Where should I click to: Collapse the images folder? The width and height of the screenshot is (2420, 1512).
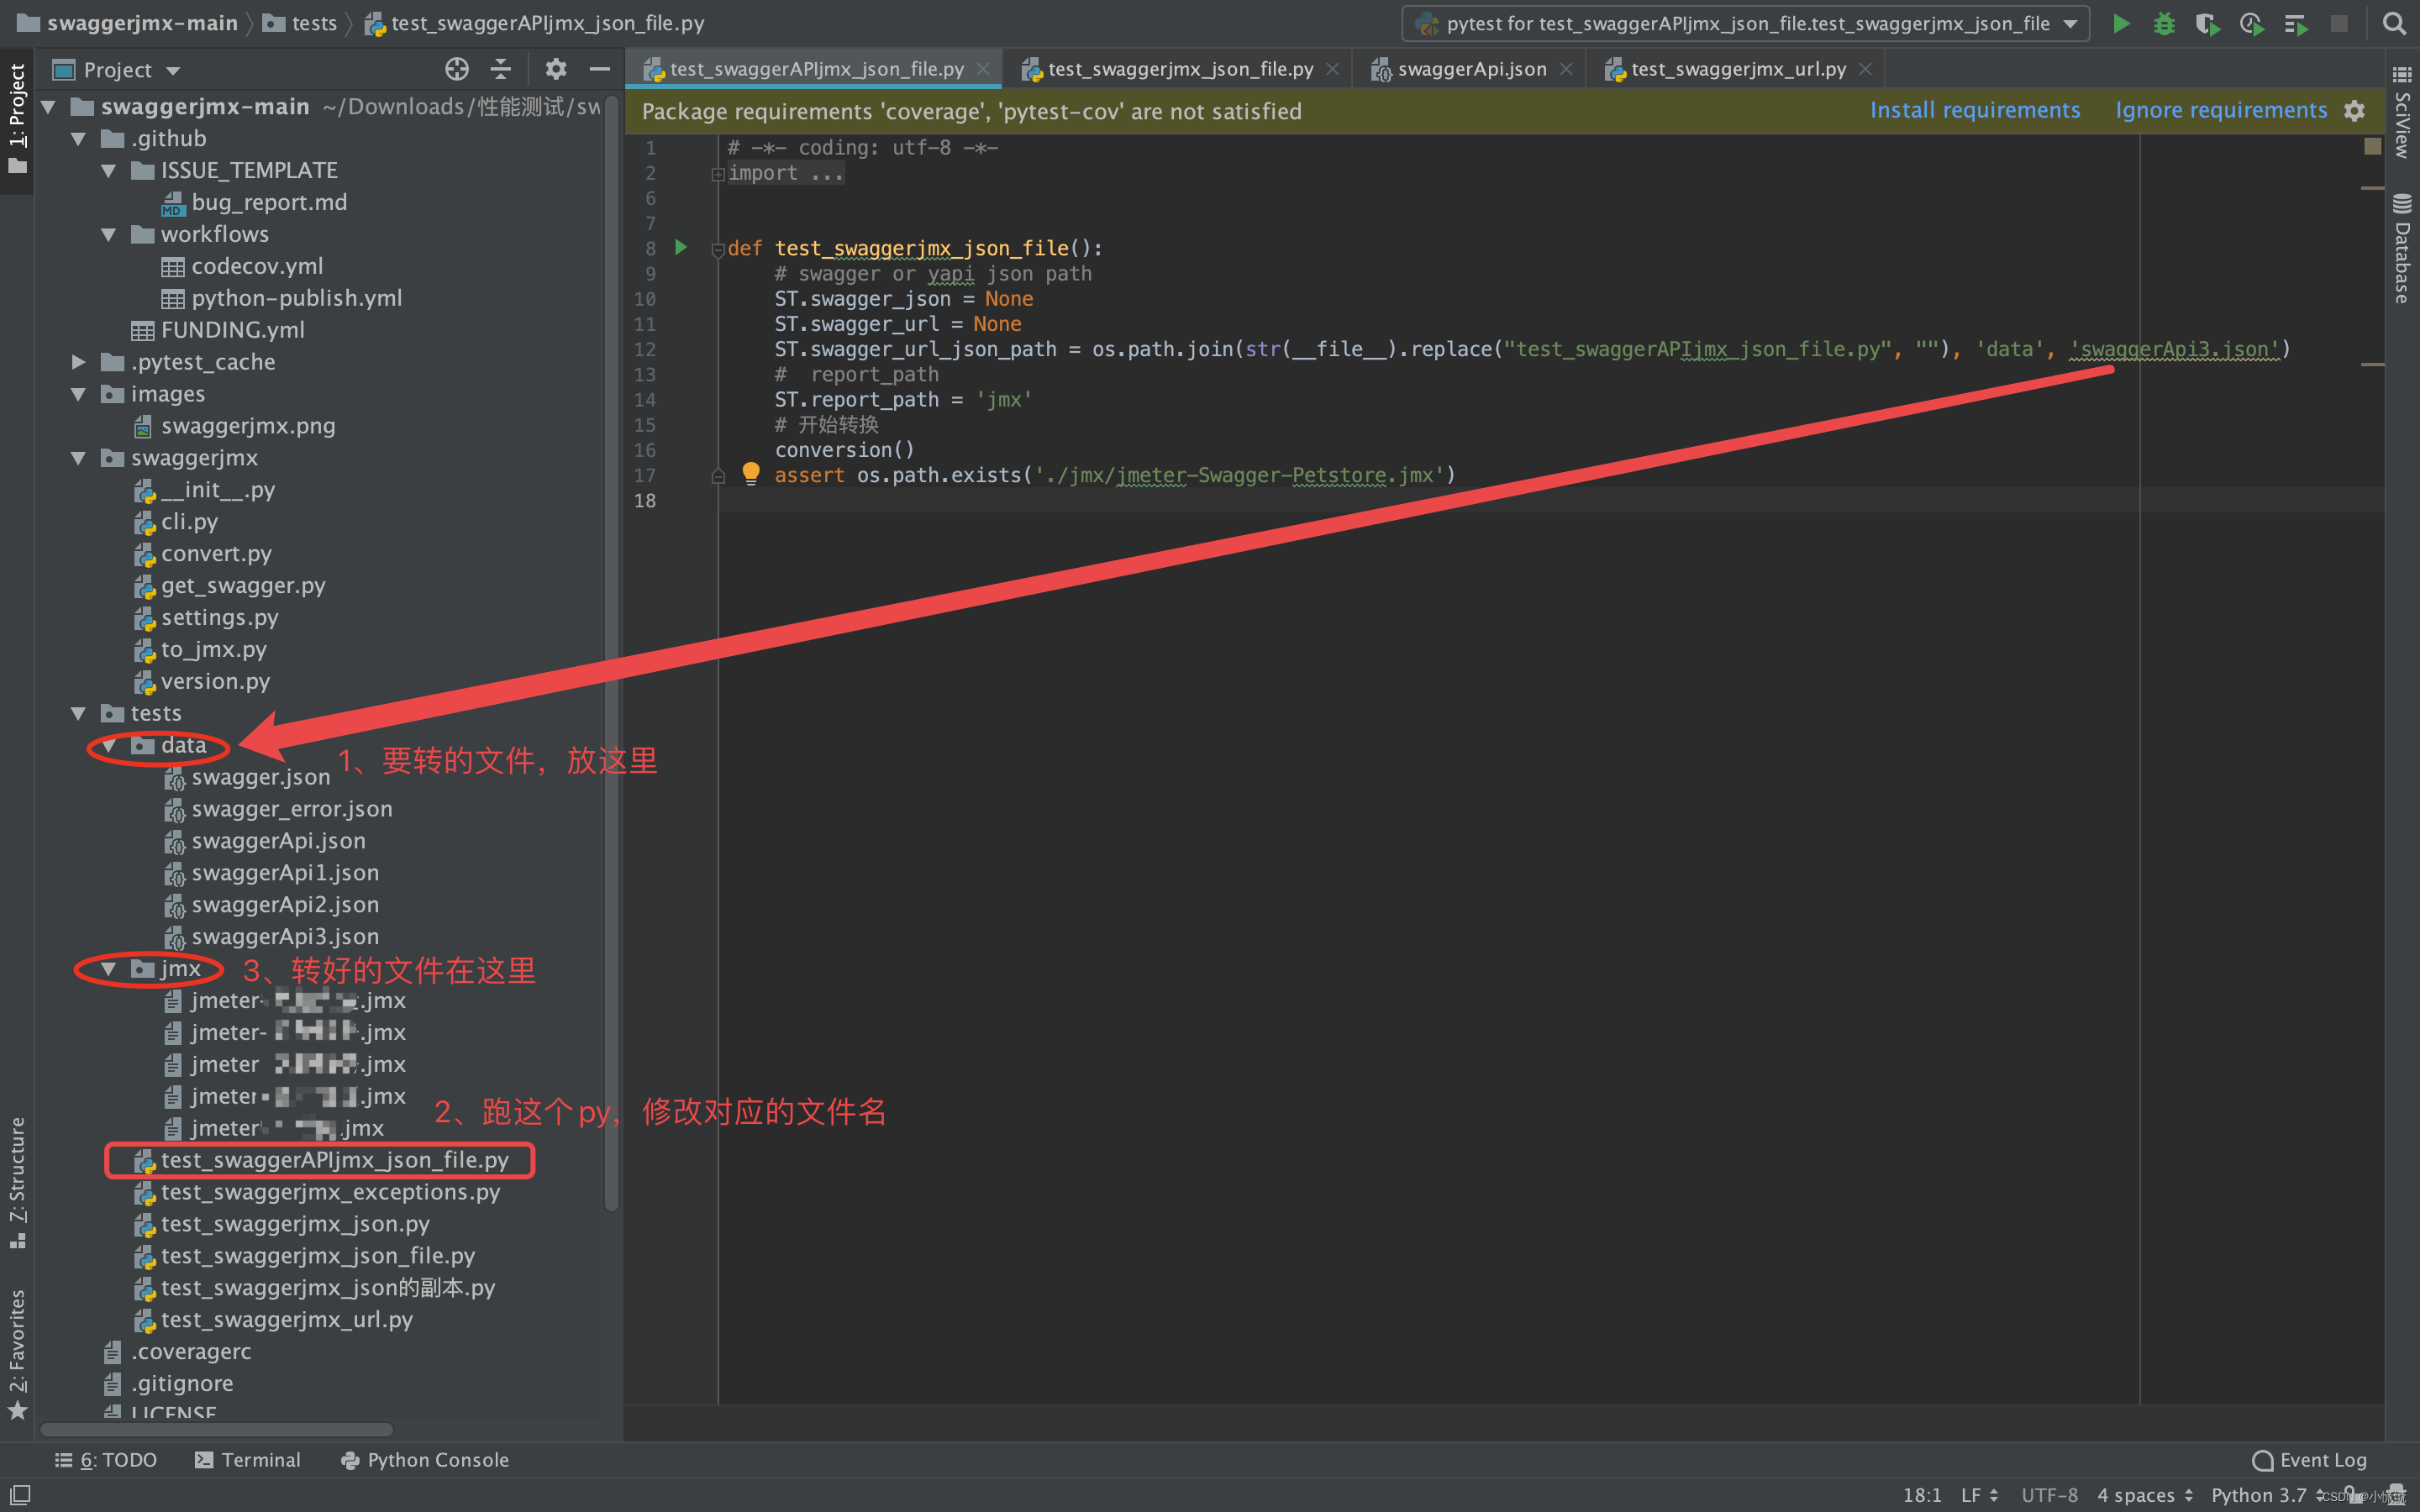(x=78, y=394)
